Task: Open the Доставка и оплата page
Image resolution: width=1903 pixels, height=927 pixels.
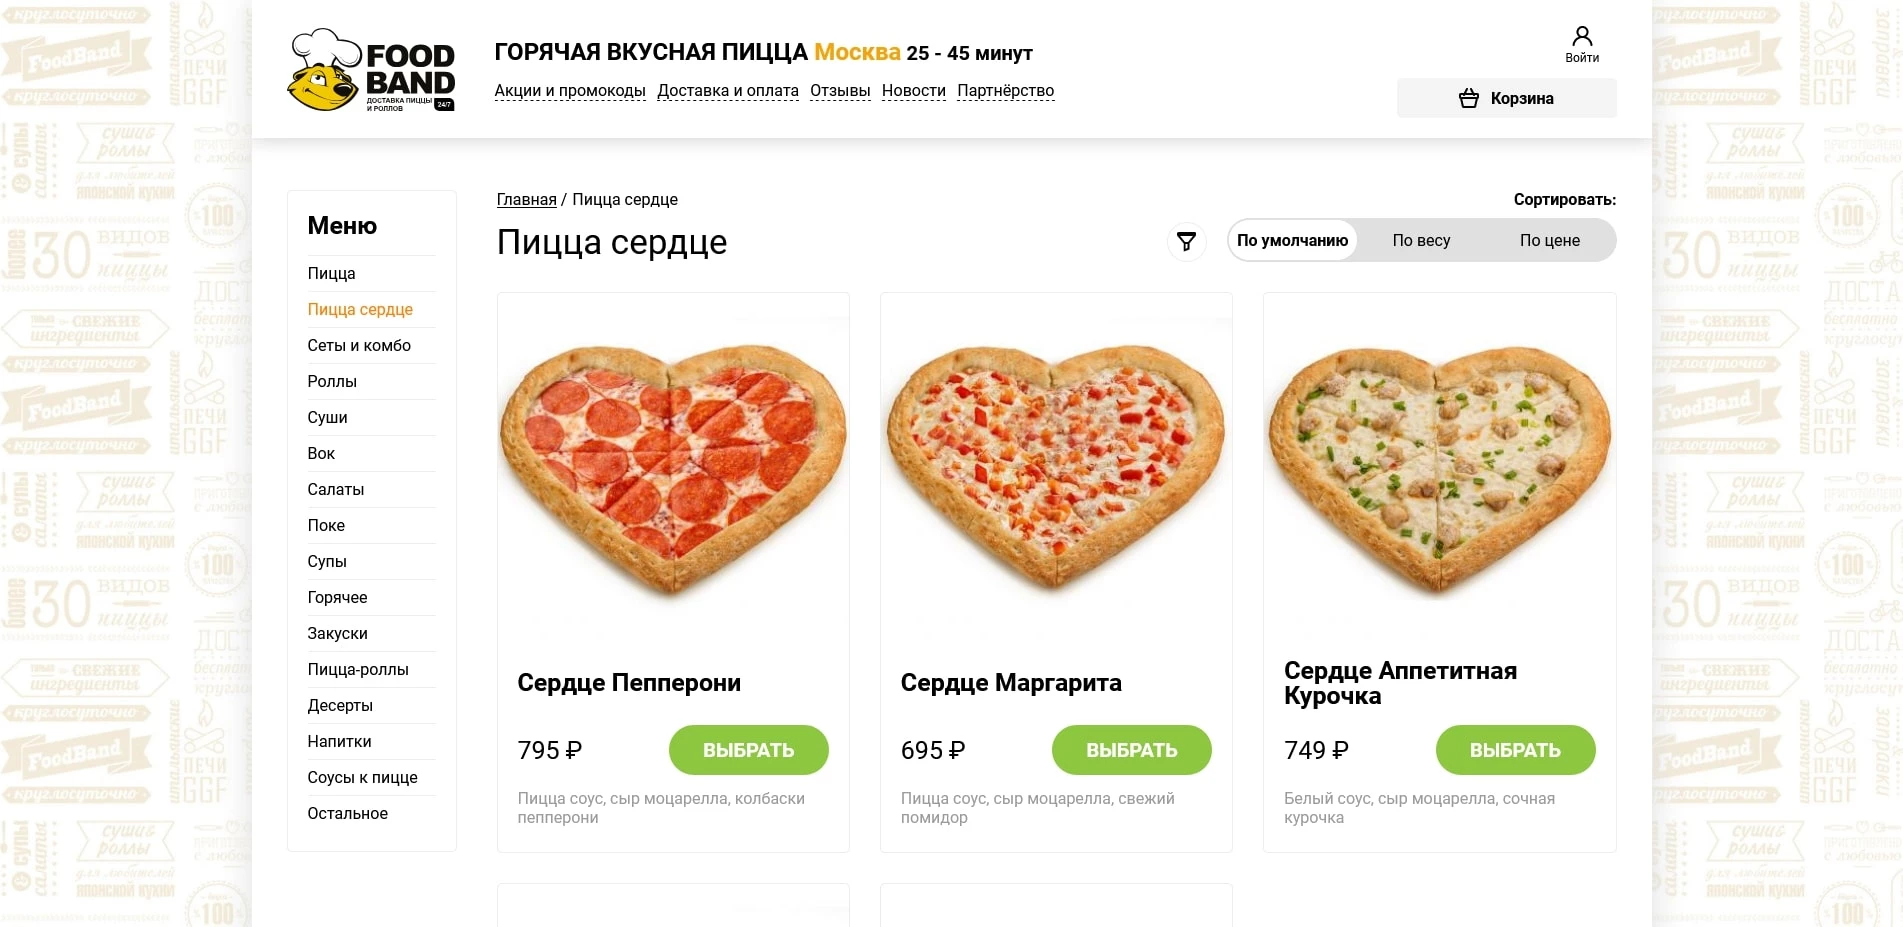Action: tap(728, 90)
